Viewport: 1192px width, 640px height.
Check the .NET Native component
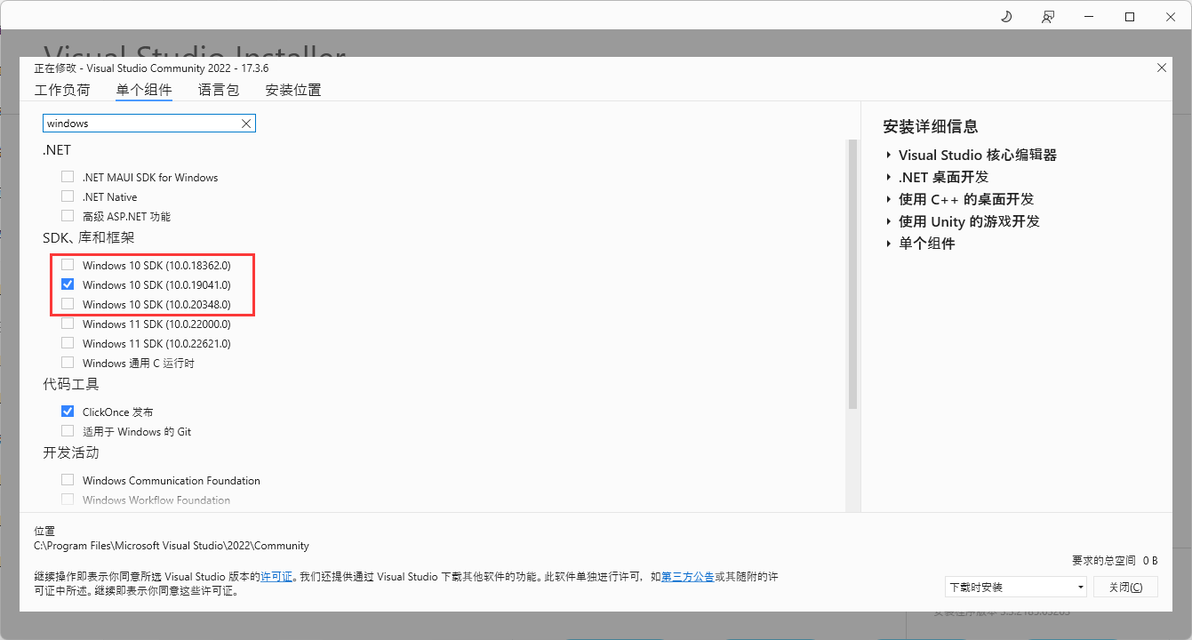(x=68, y=196)
